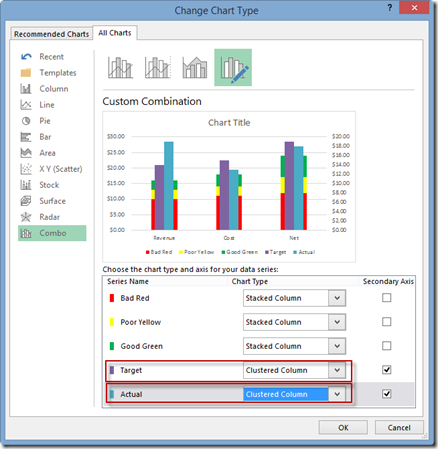Select the Custom Combination chart subtype icon
The width and height of the screenshot is (438, 449).
click(233, 68)
